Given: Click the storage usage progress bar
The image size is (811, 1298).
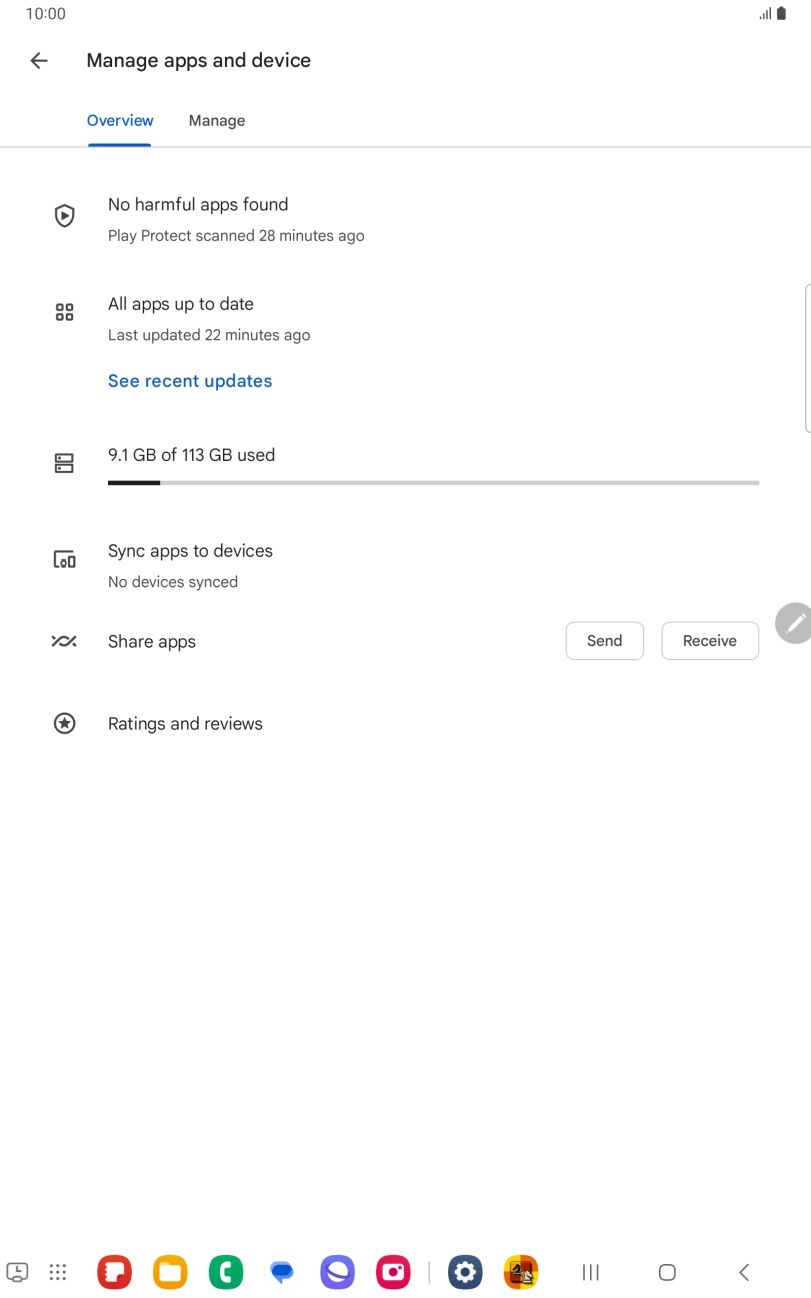Looking at the screenshot, I should point(433,483).
